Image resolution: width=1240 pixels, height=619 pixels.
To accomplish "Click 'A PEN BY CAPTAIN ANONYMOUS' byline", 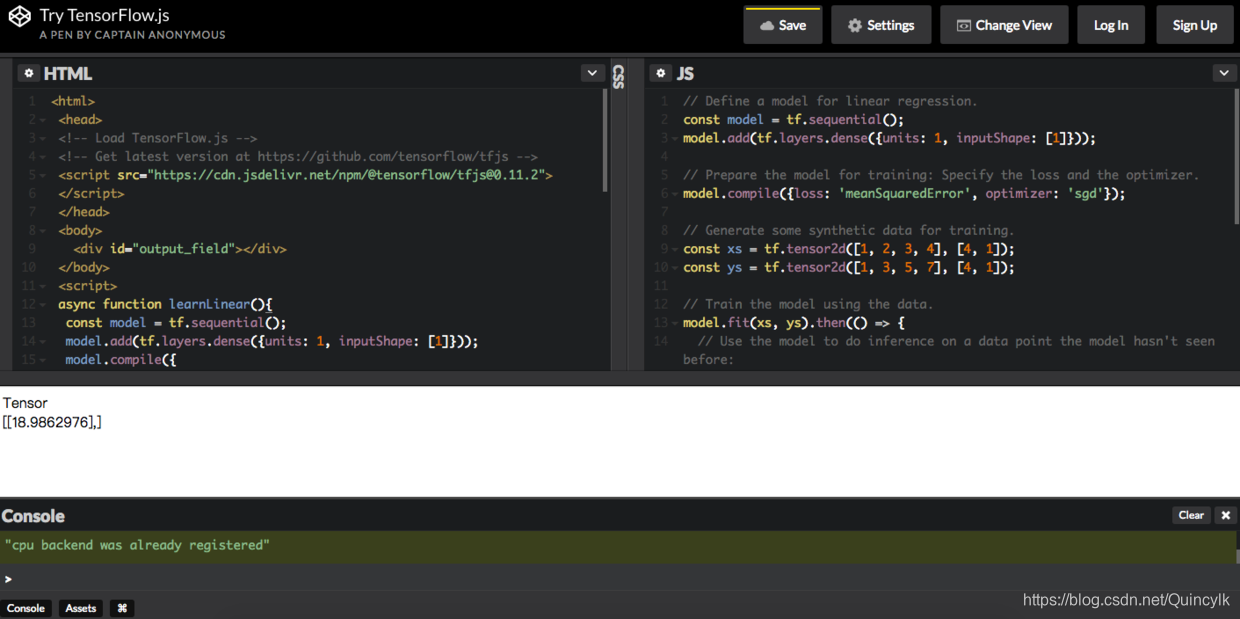I will (132, 35).
